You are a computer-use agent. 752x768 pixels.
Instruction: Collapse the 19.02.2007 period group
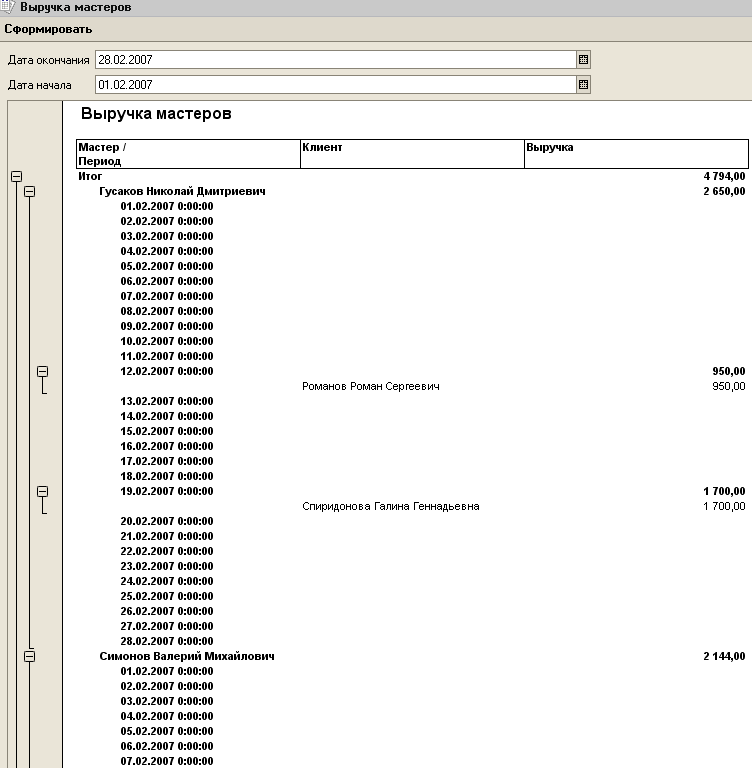coord(43,491)
